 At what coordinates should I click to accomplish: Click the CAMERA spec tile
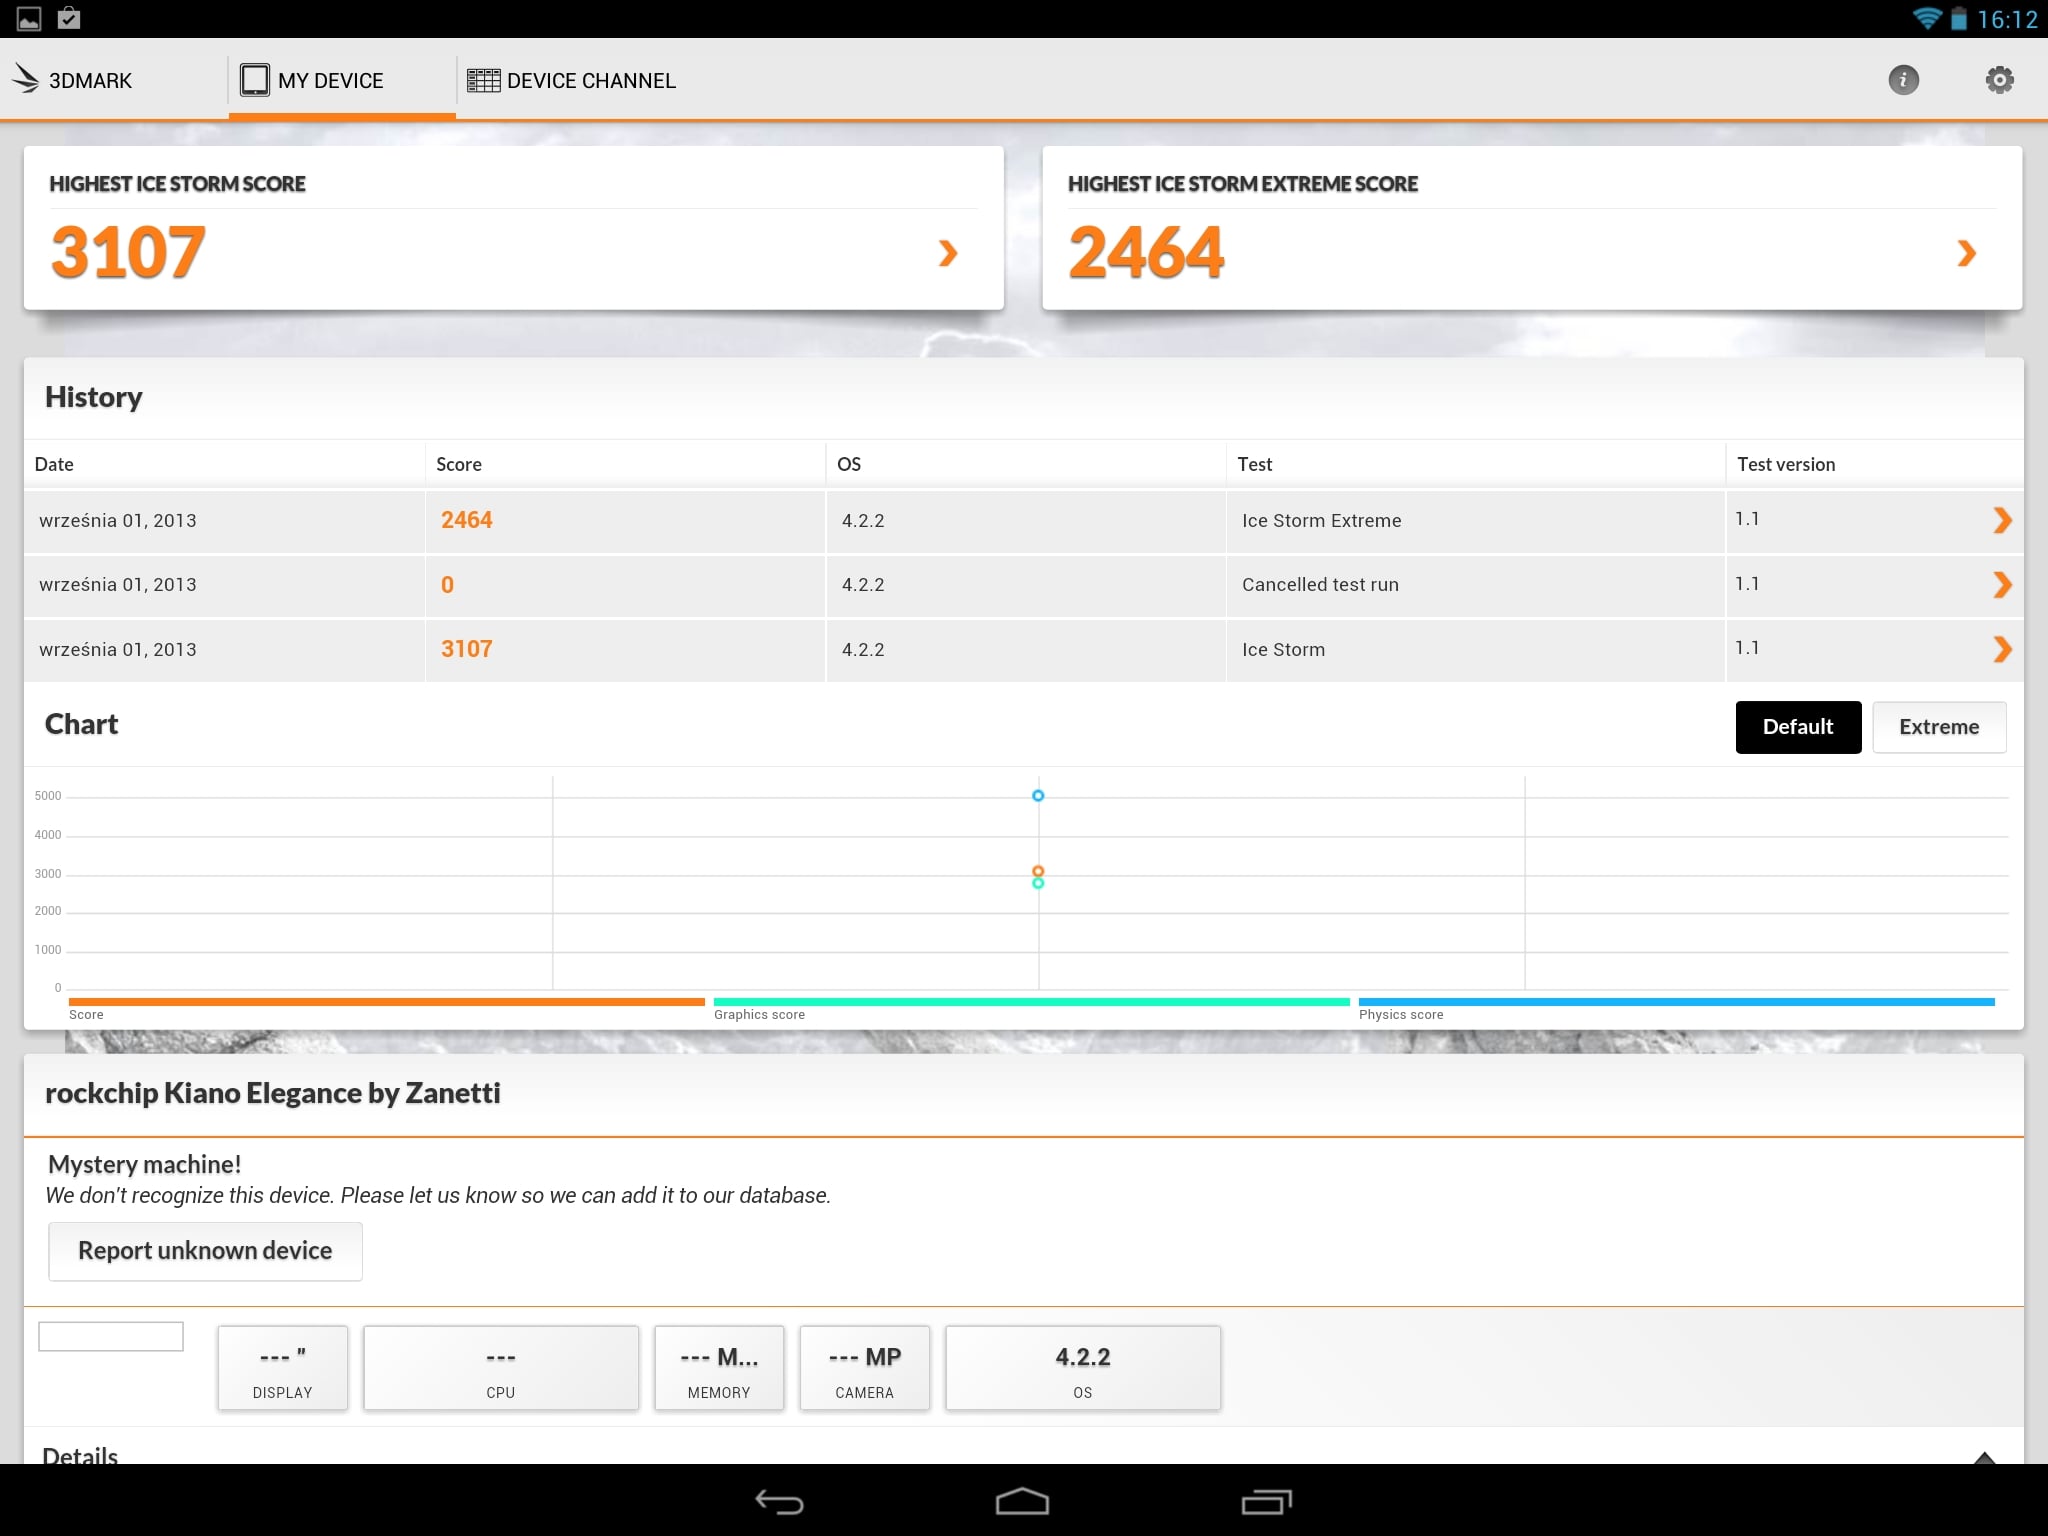(865, 1368)
